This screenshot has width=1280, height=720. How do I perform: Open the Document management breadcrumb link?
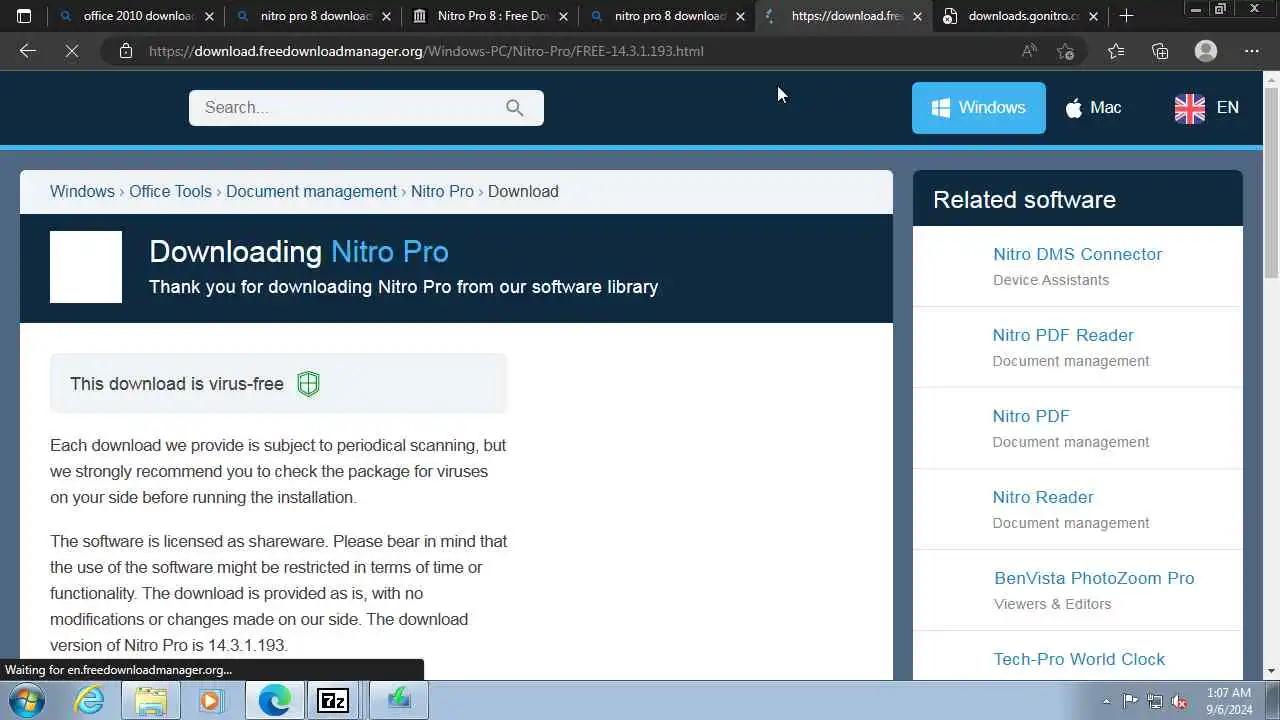(x=311, y=191)
